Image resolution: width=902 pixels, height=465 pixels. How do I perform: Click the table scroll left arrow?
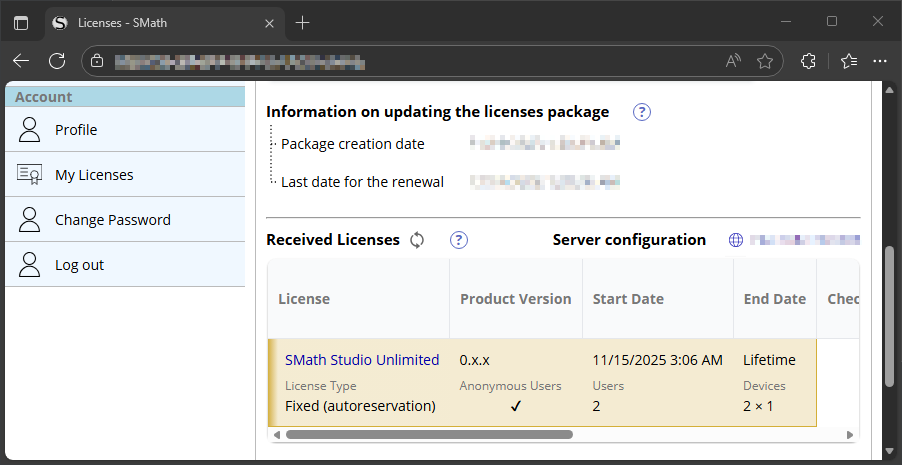tap(276, 434)
